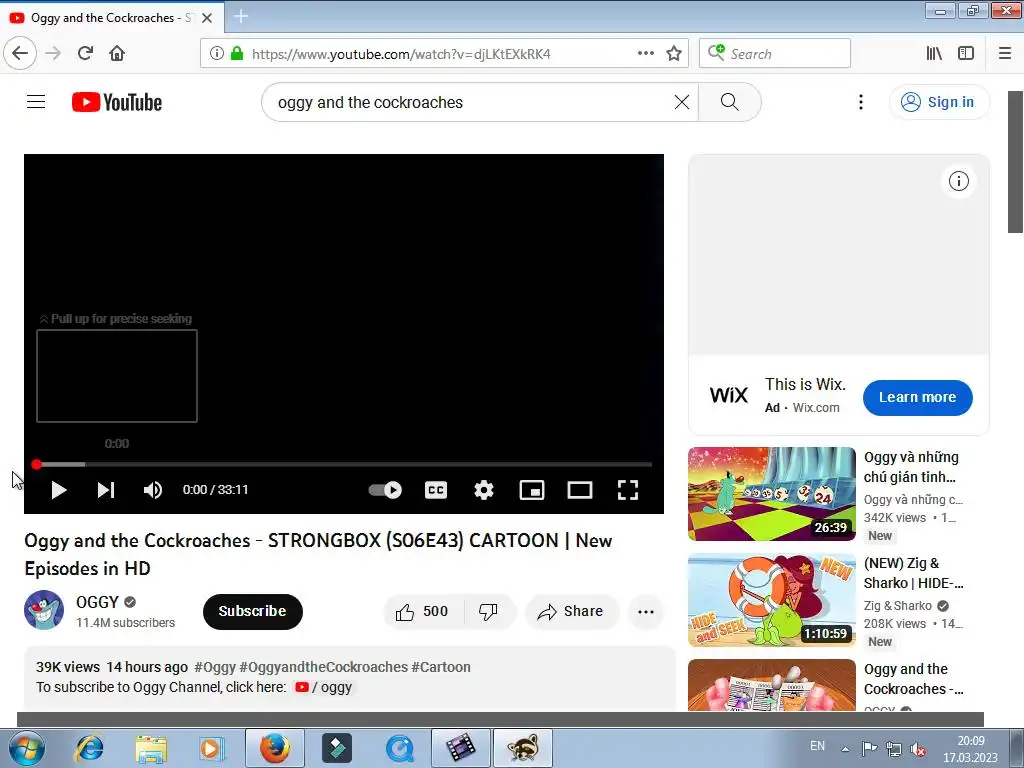Open YouTube settings three-dot menu
The image size is (1024, 768).
click(x=861, y=102)
